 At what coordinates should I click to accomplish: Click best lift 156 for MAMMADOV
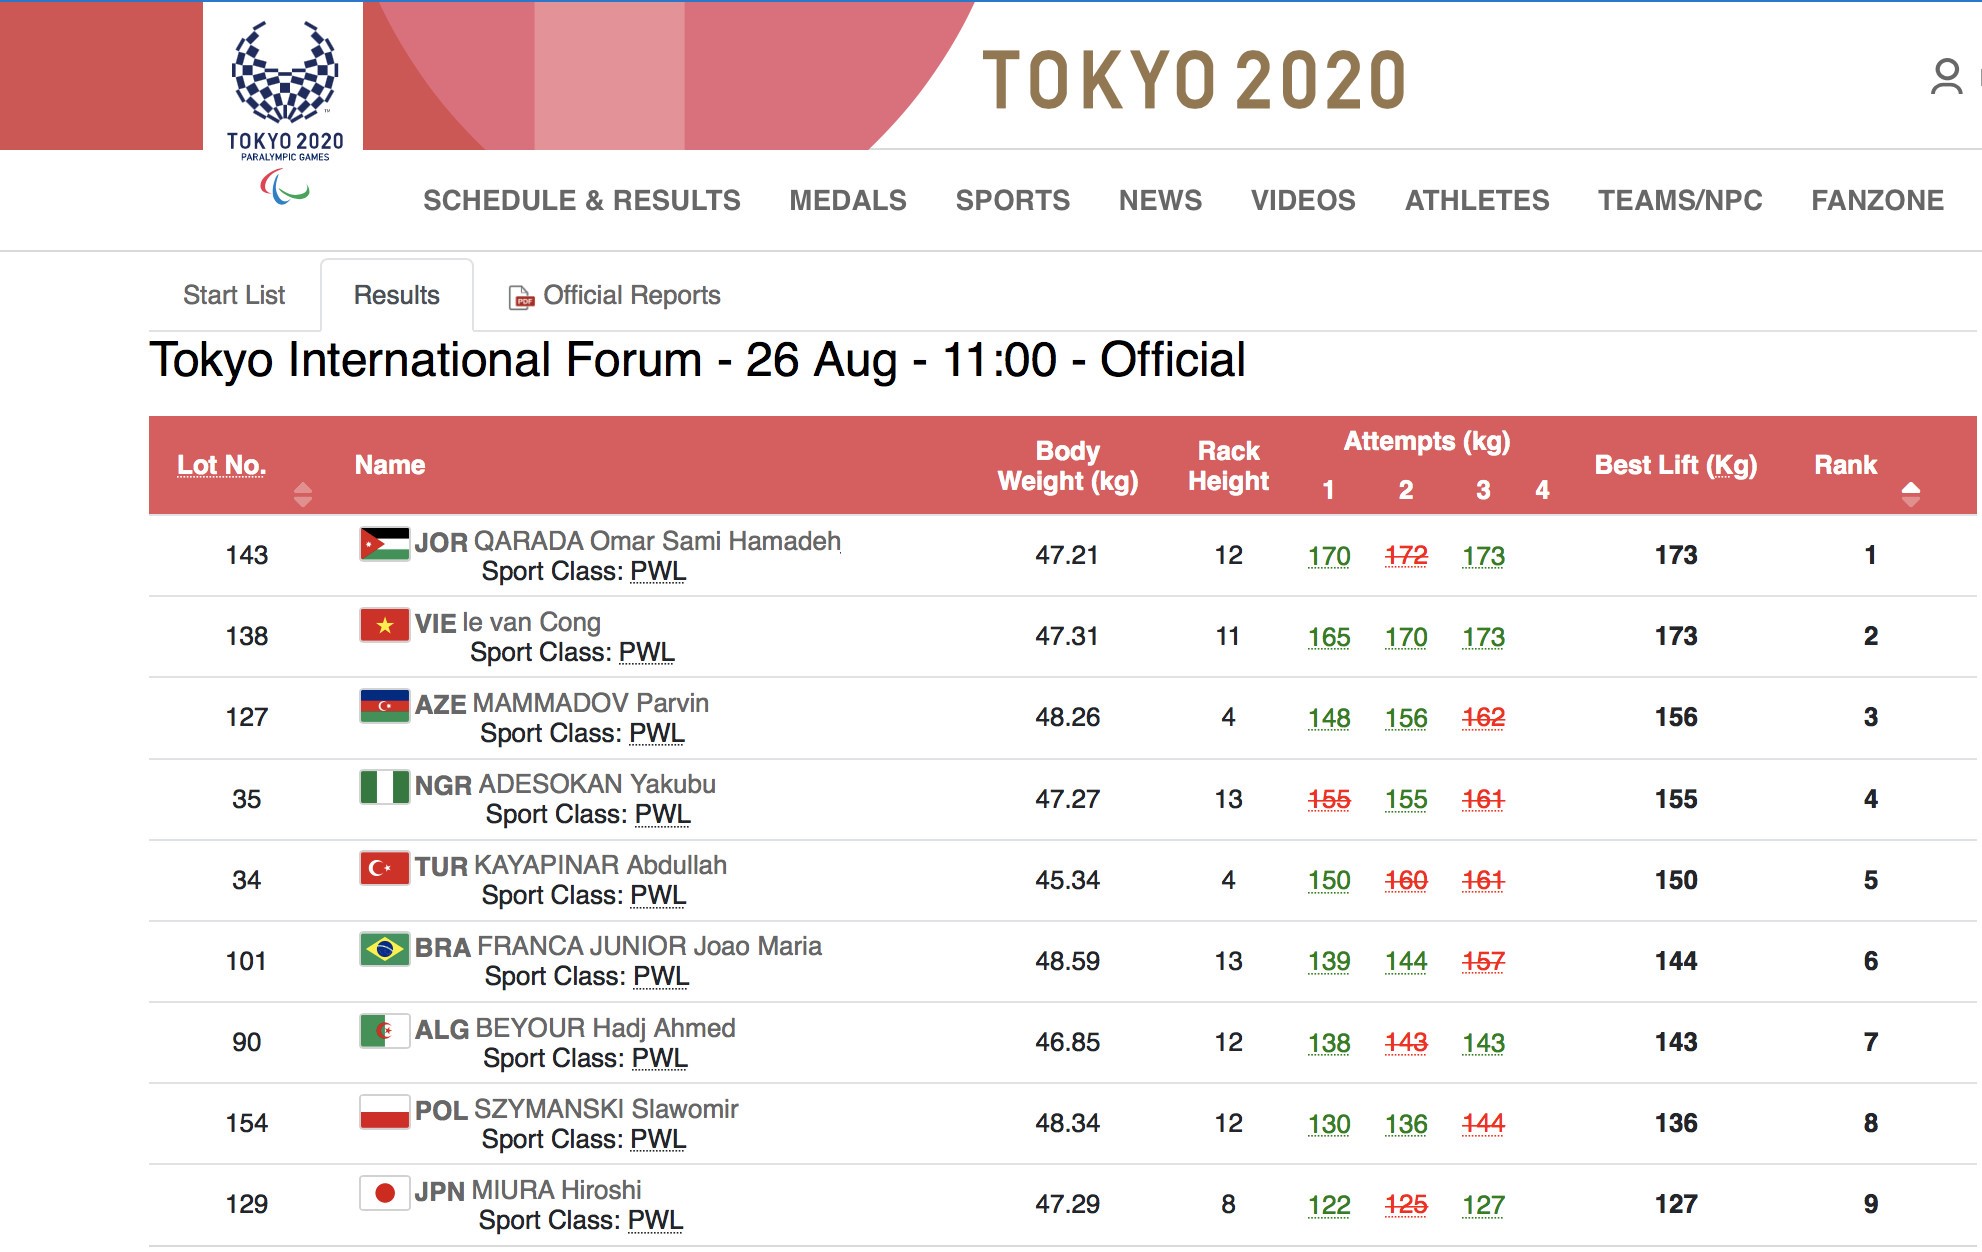coord(1676,717)
